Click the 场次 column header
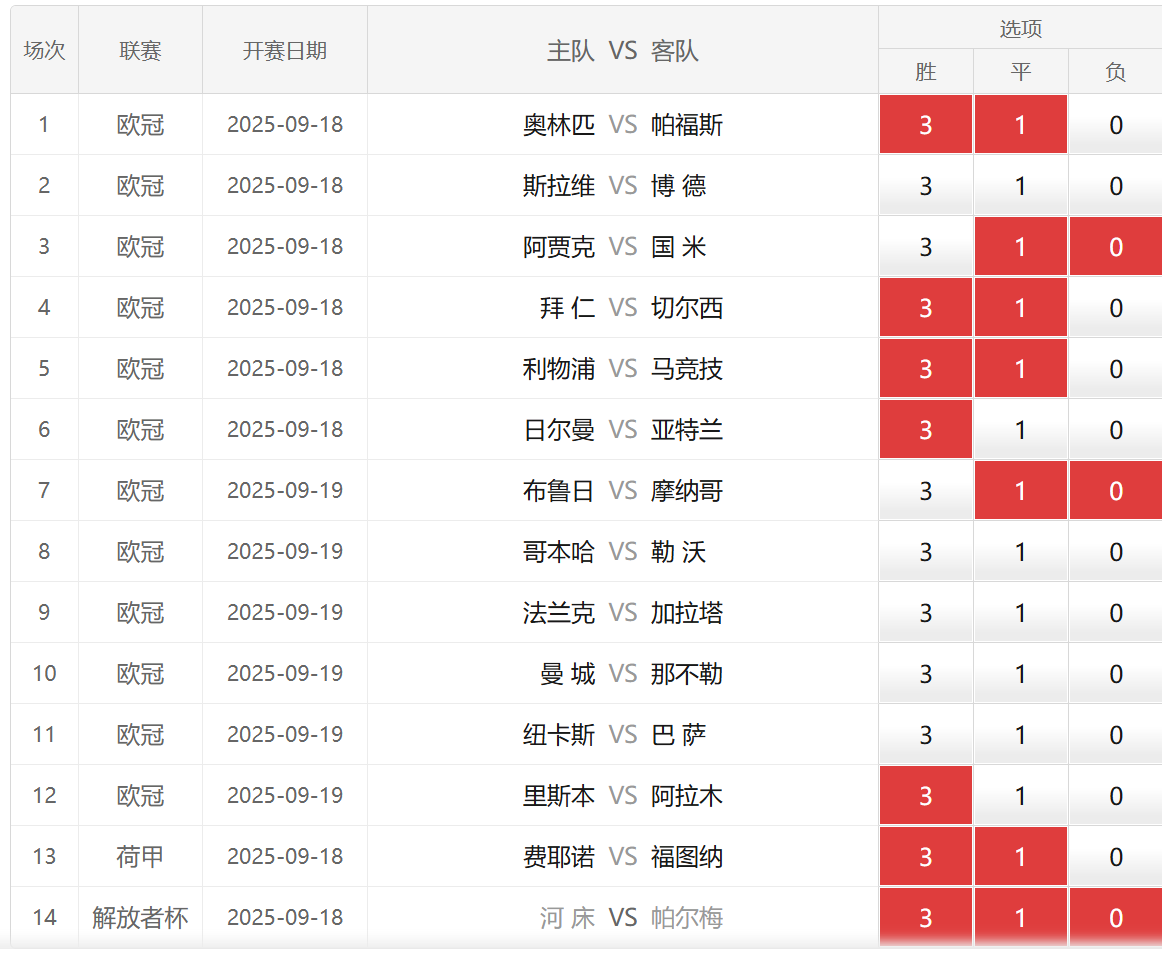 pyautogui.click(x=44, y=50)
